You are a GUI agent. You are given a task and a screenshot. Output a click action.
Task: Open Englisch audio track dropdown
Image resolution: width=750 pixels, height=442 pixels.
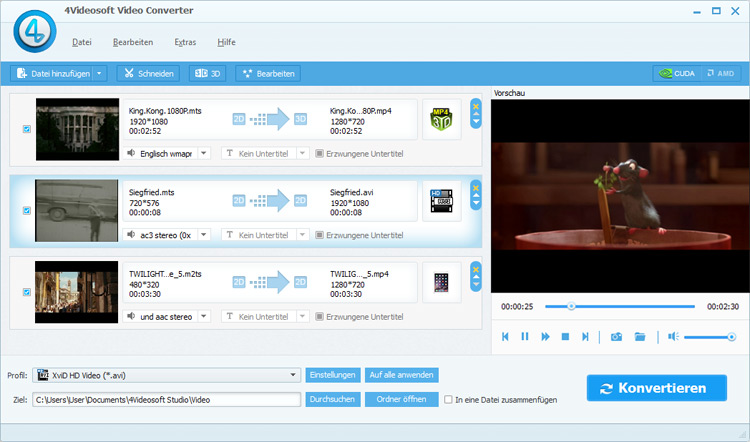[203, 153]
